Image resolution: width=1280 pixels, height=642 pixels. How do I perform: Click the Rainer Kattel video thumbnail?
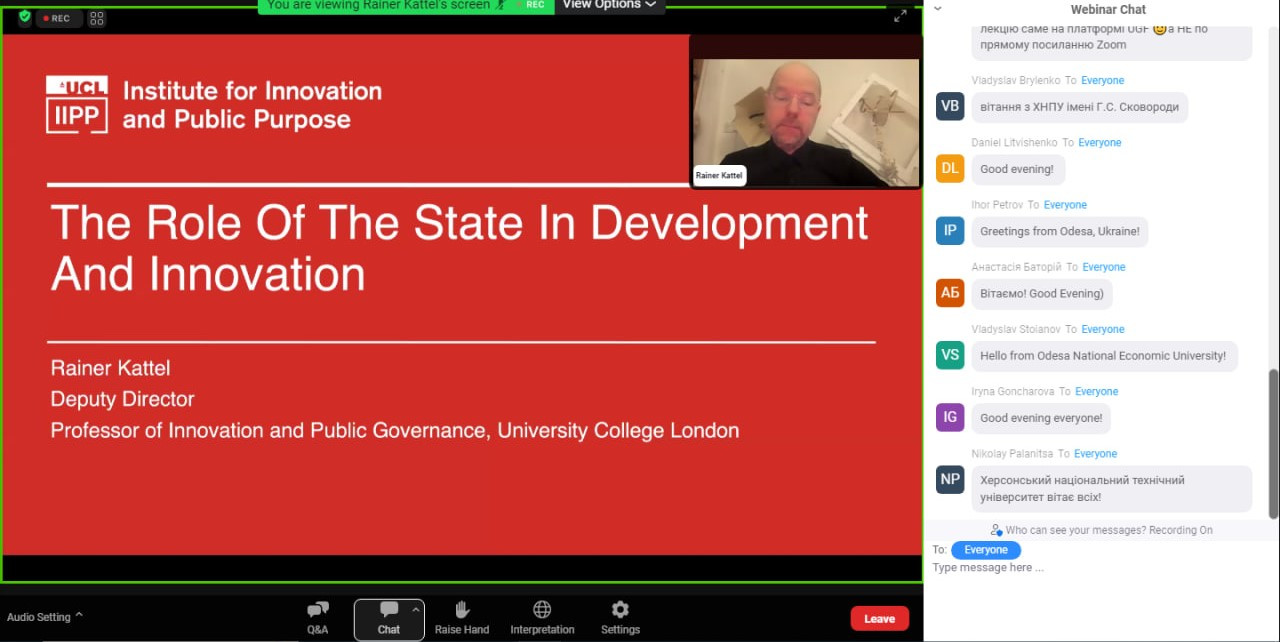806,123
